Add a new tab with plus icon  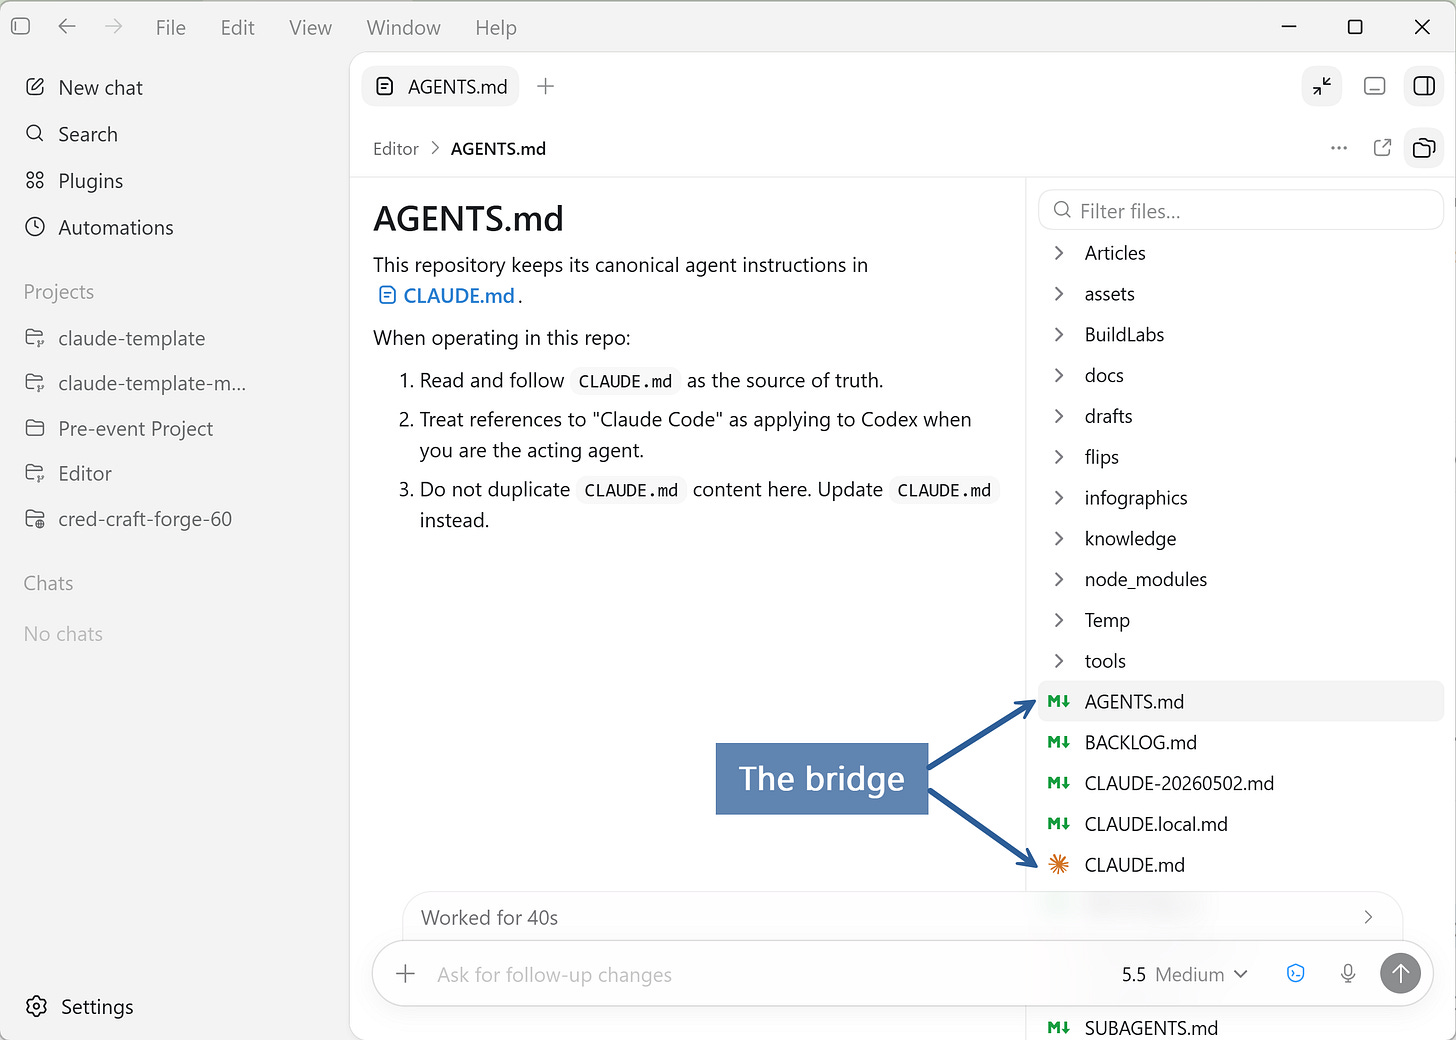tap(545, 87)
